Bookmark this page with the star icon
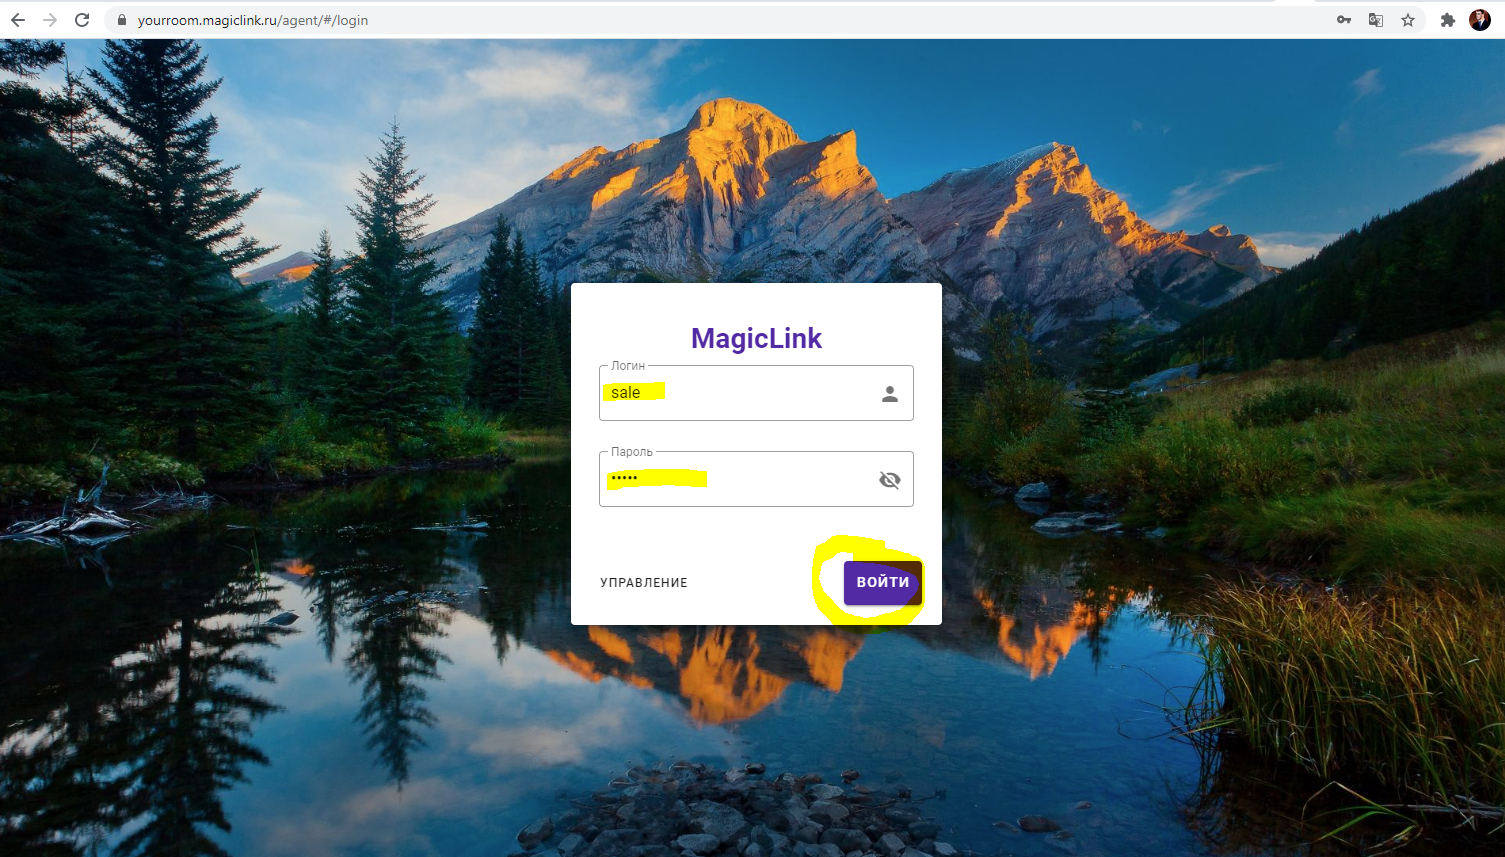This screenshot has height=857, width=1505. (x=1408, y=20)
